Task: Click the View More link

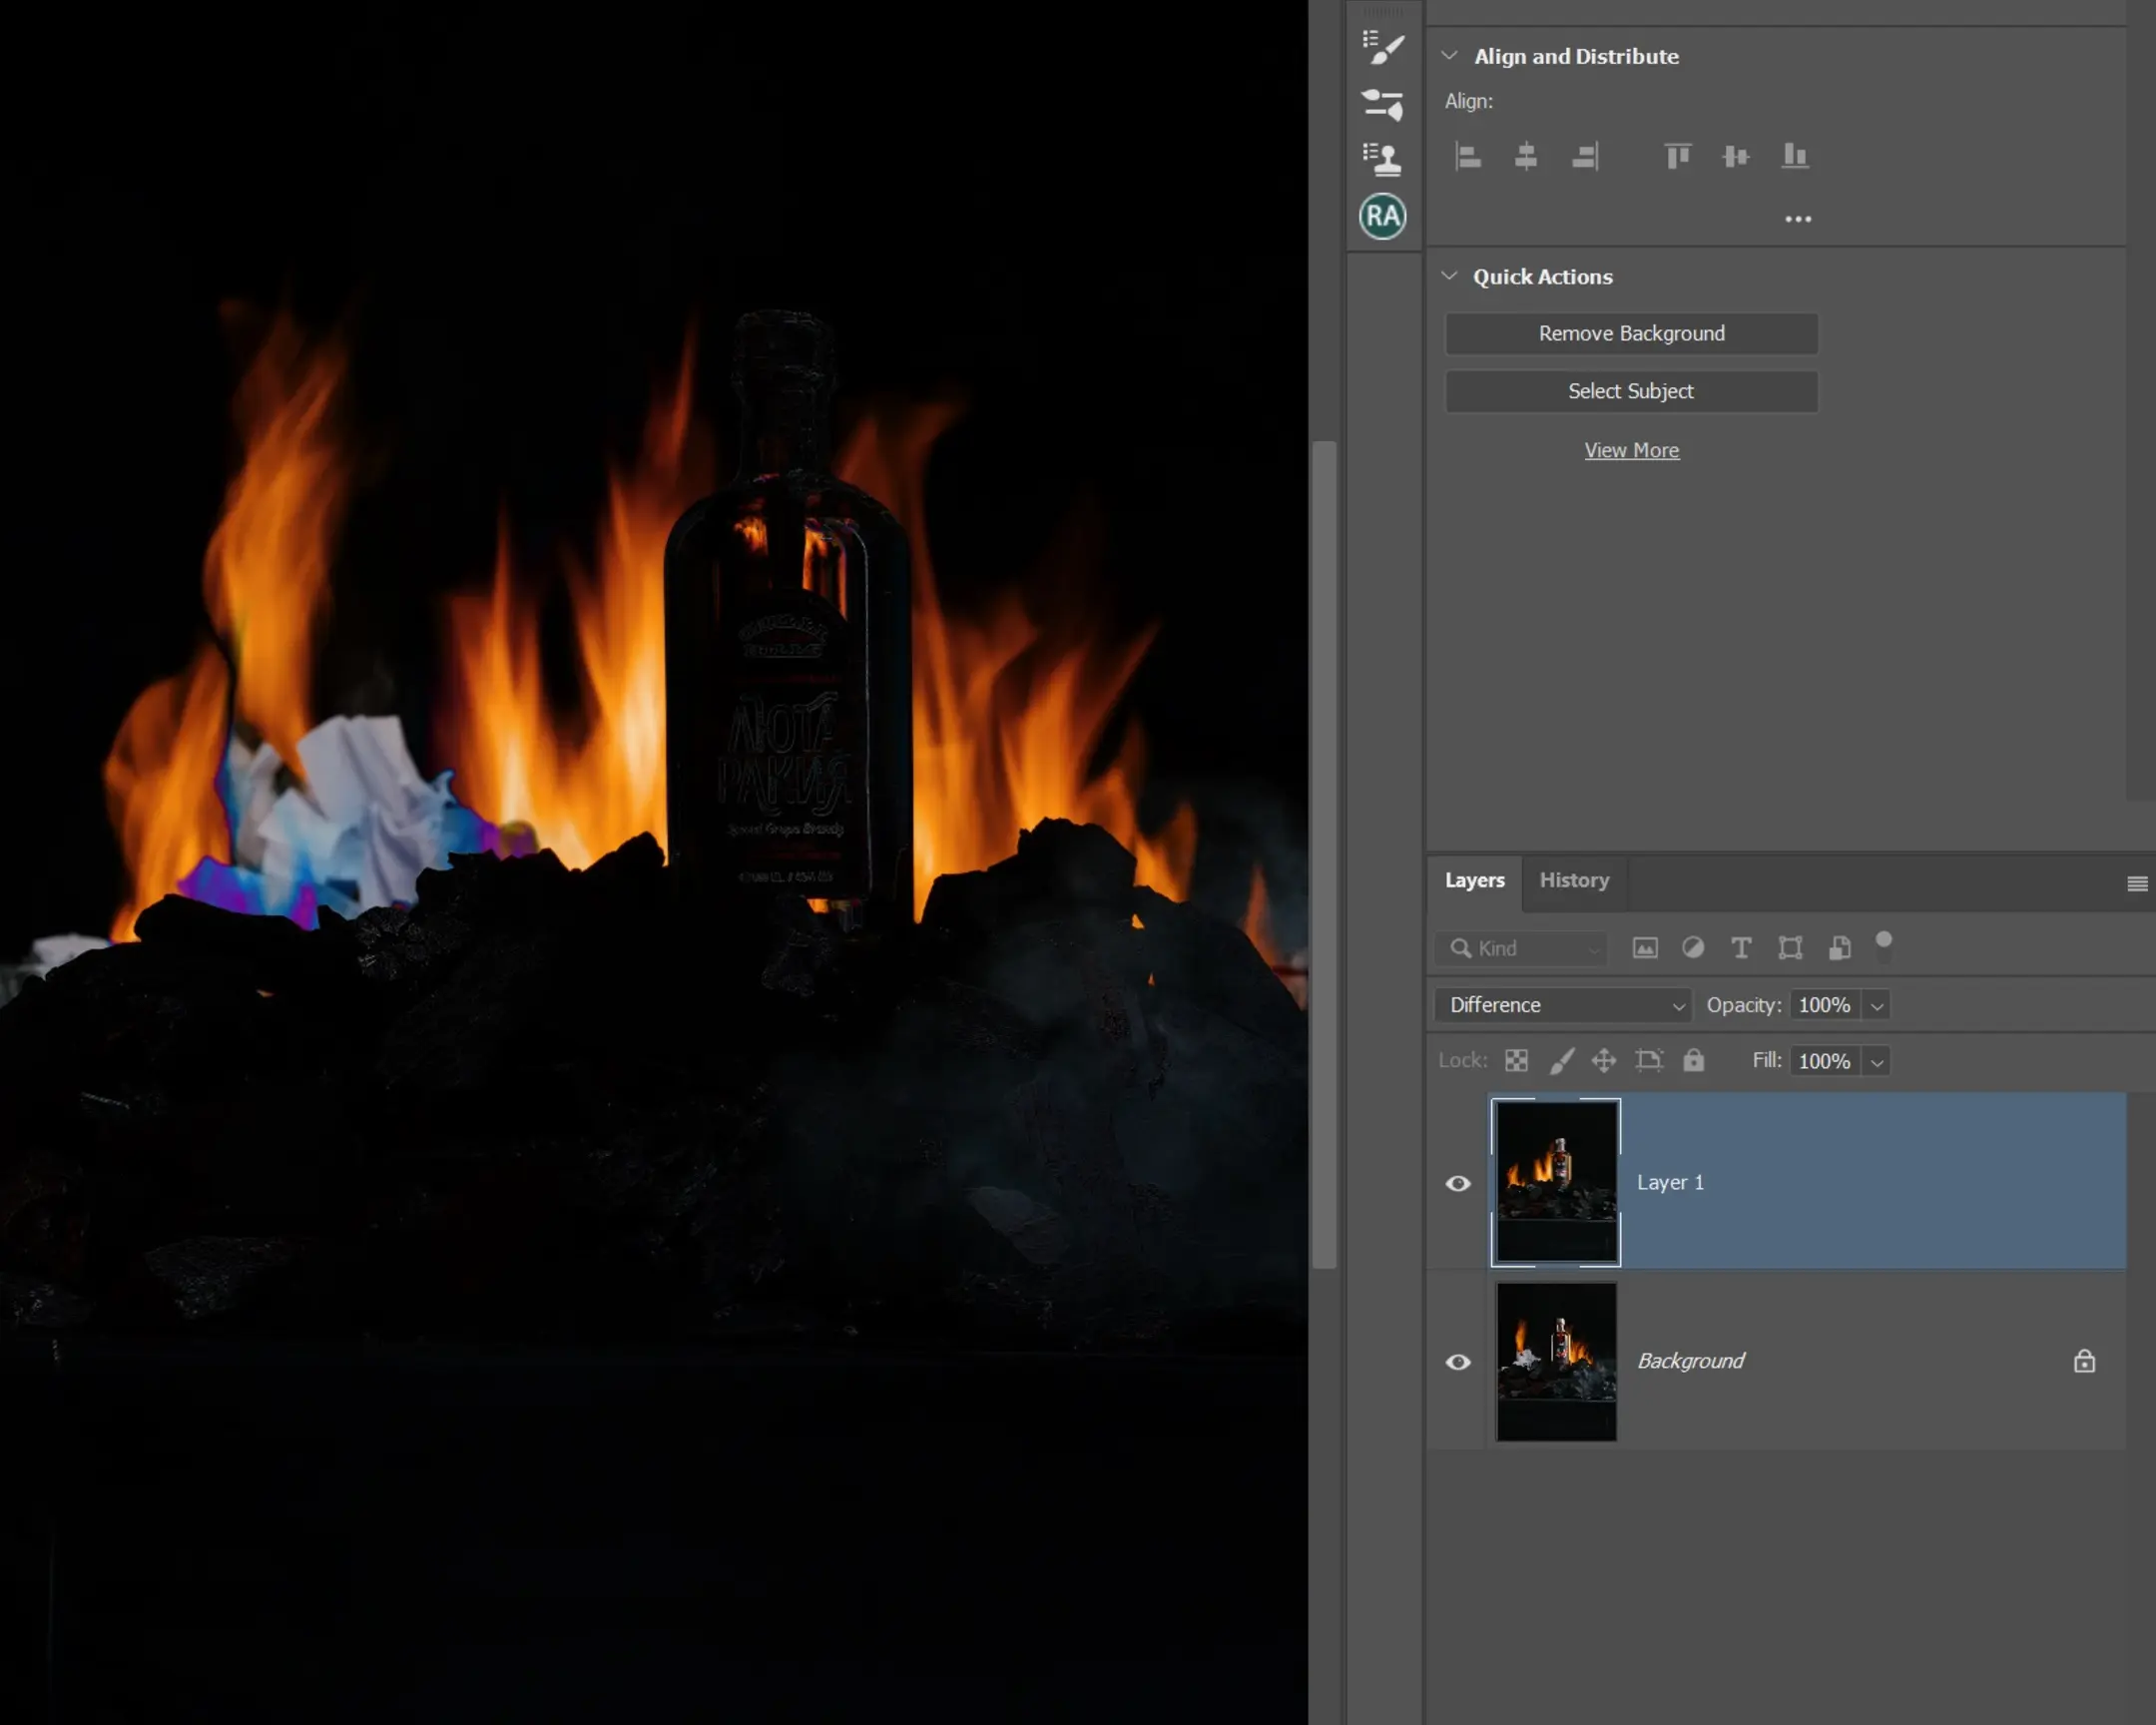Action: 1631,450
